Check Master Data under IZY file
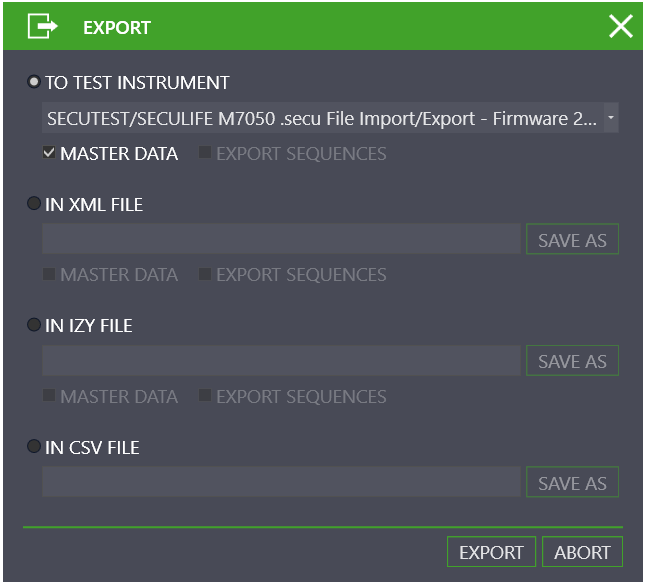Screen dimensions: 645x584 49,396
